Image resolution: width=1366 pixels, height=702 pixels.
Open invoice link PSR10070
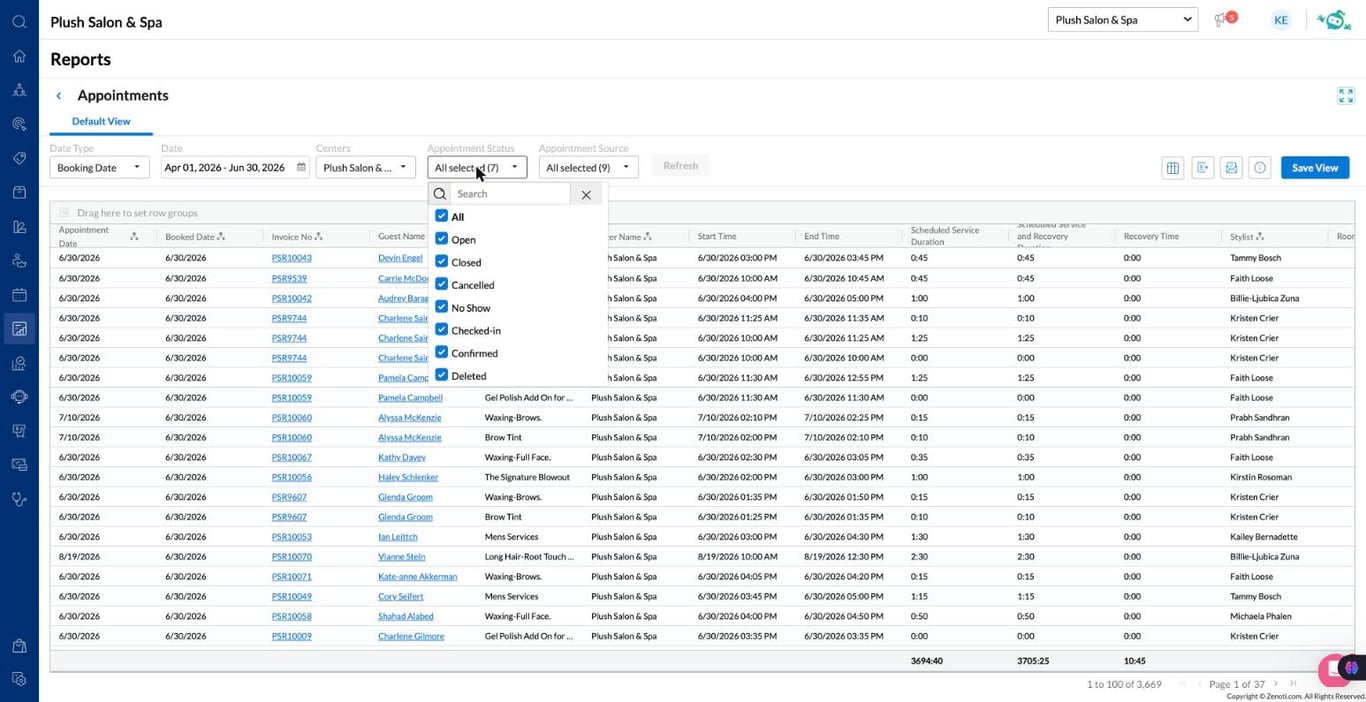[292, 556]
